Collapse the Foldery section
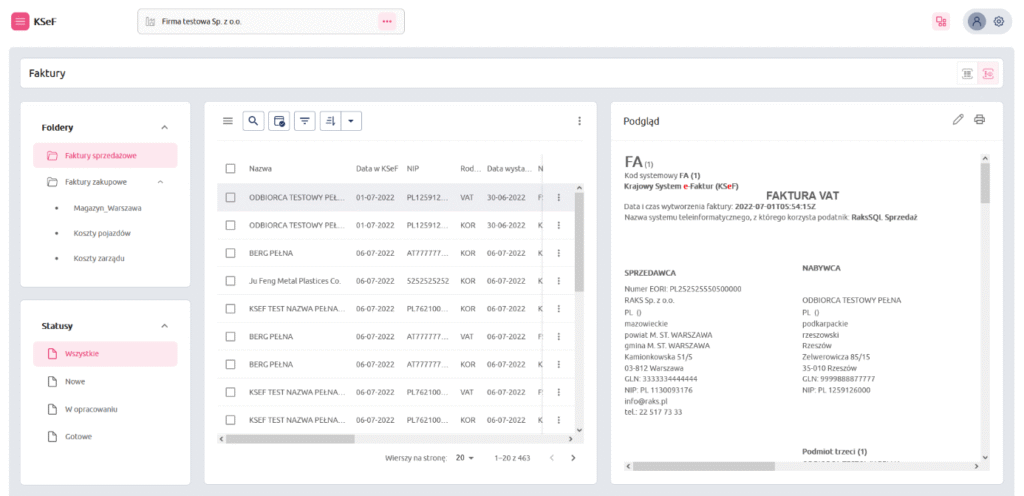The width and height of the screenshot is (1024, 496). tap(164, 128)
